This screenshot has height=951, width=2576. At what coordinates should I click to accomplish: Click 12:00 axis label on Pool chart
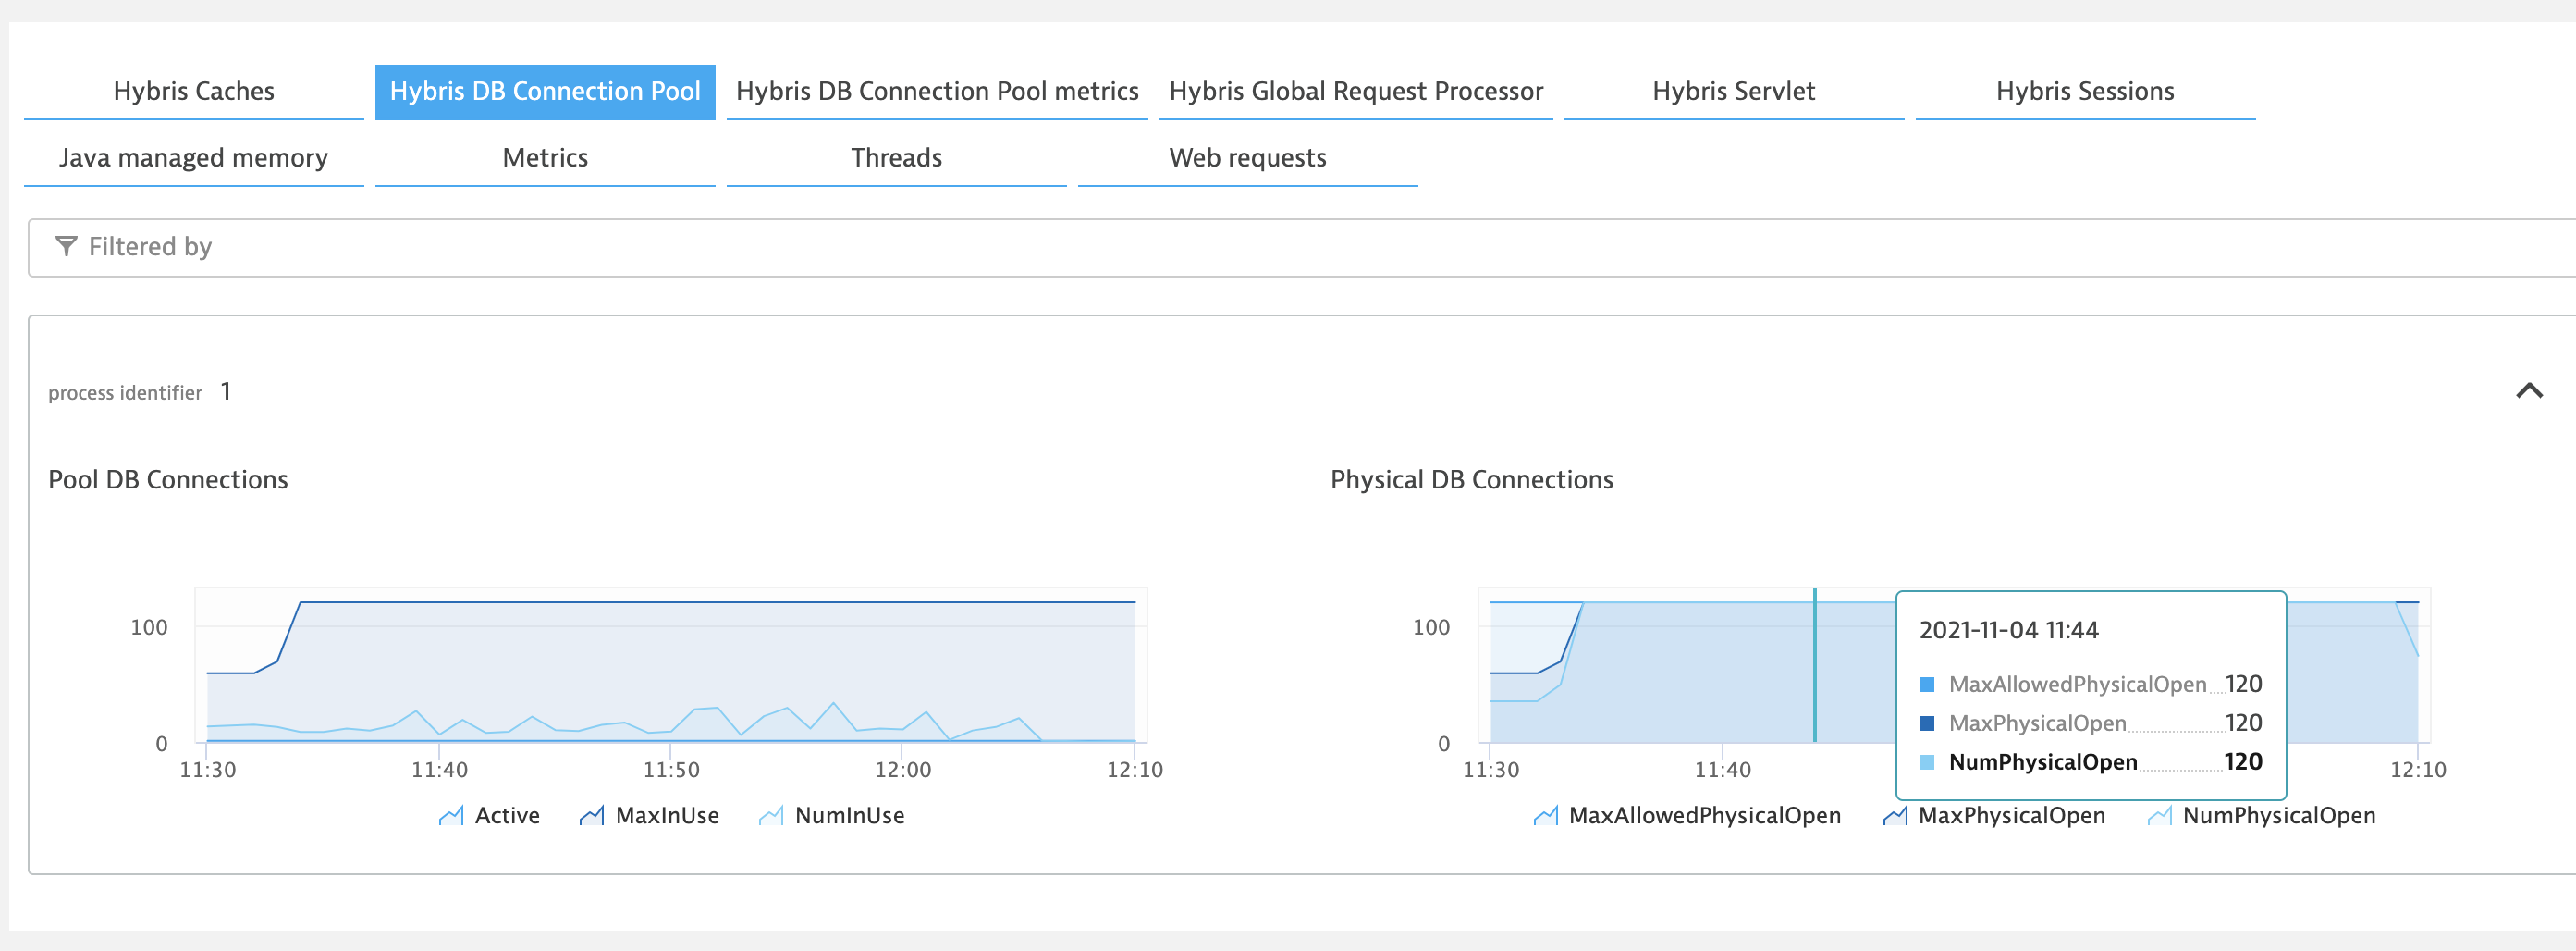[902, 770]
